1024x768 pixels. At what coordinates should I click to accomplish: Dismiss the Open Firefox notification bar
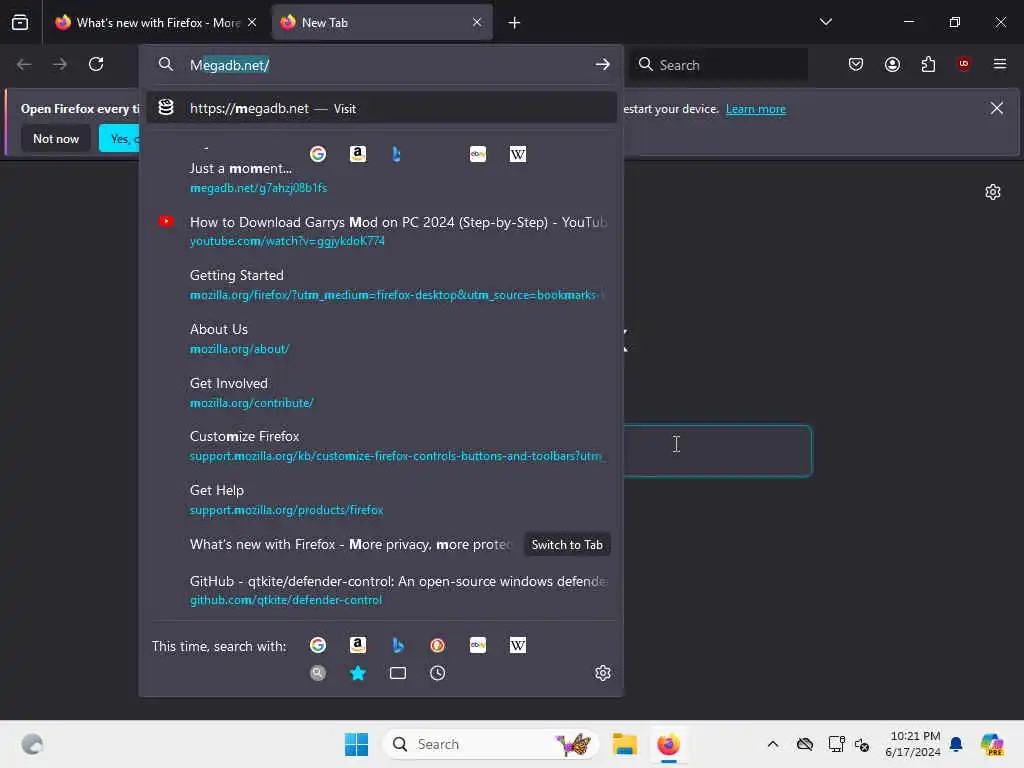[x=997, y=108]
